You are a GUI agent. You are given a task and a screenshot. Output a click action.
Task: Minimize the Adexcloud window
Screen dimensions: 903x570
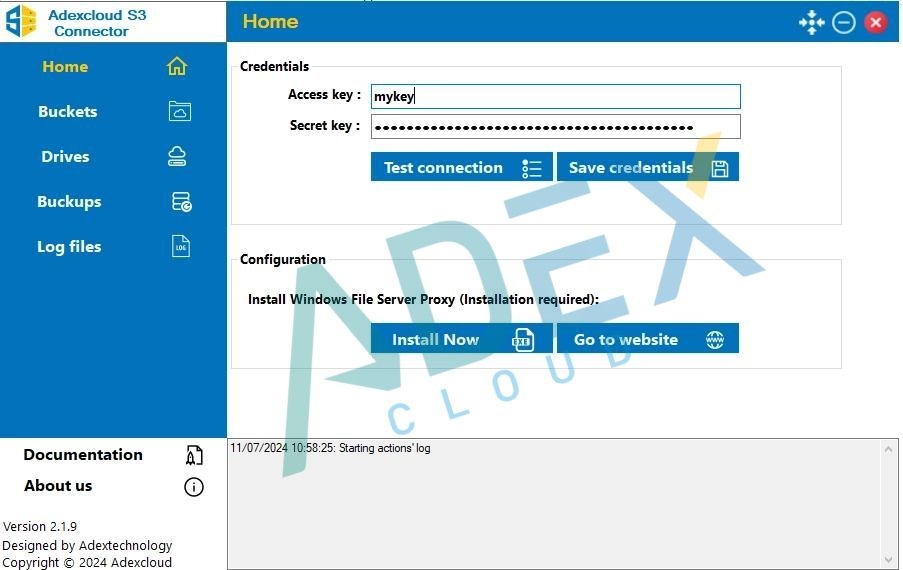[844, 22]
